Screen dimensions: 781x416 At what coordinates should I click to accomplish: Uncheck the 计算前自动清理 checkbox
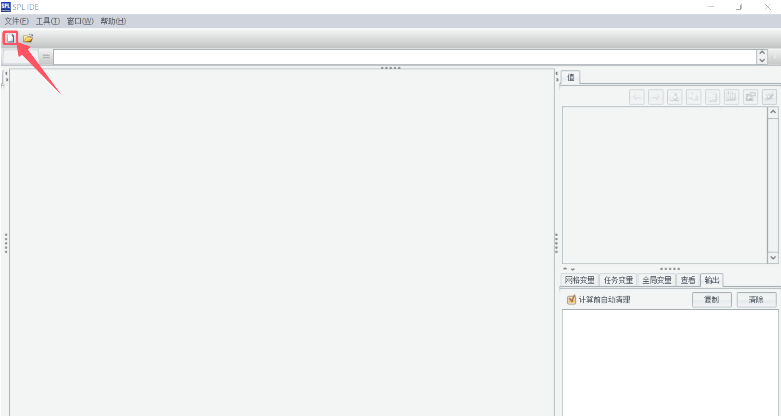click(571, 300)
